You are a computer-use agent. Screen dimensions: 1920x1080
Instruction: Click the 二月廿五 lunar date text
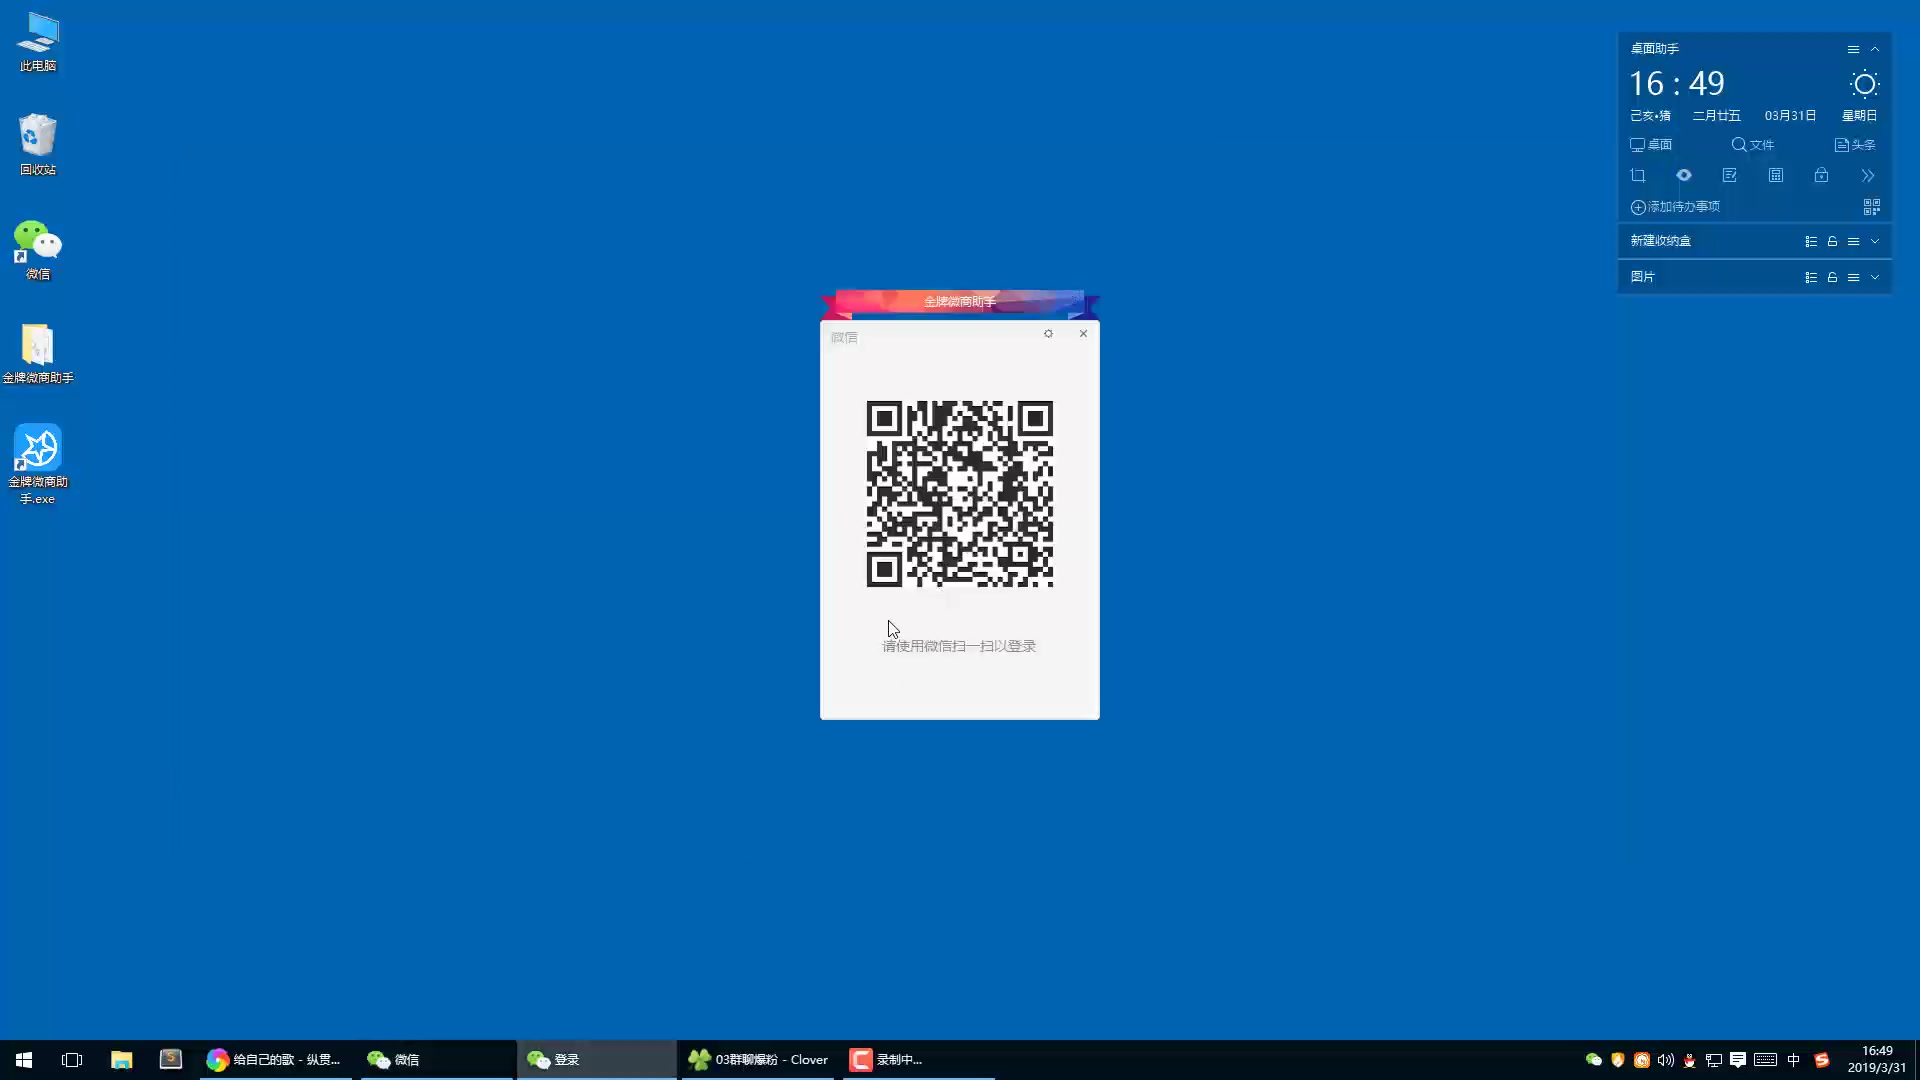point(1716,116)
